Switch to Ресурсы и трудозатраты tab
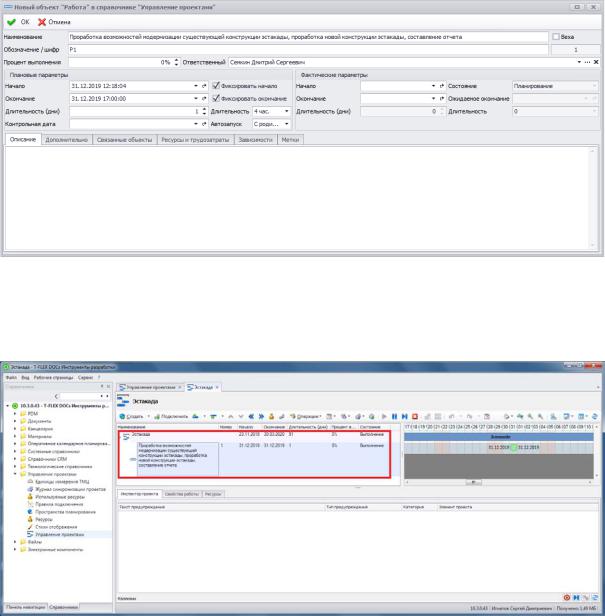This screenshot has height=616, width=605. click(195, 139)
